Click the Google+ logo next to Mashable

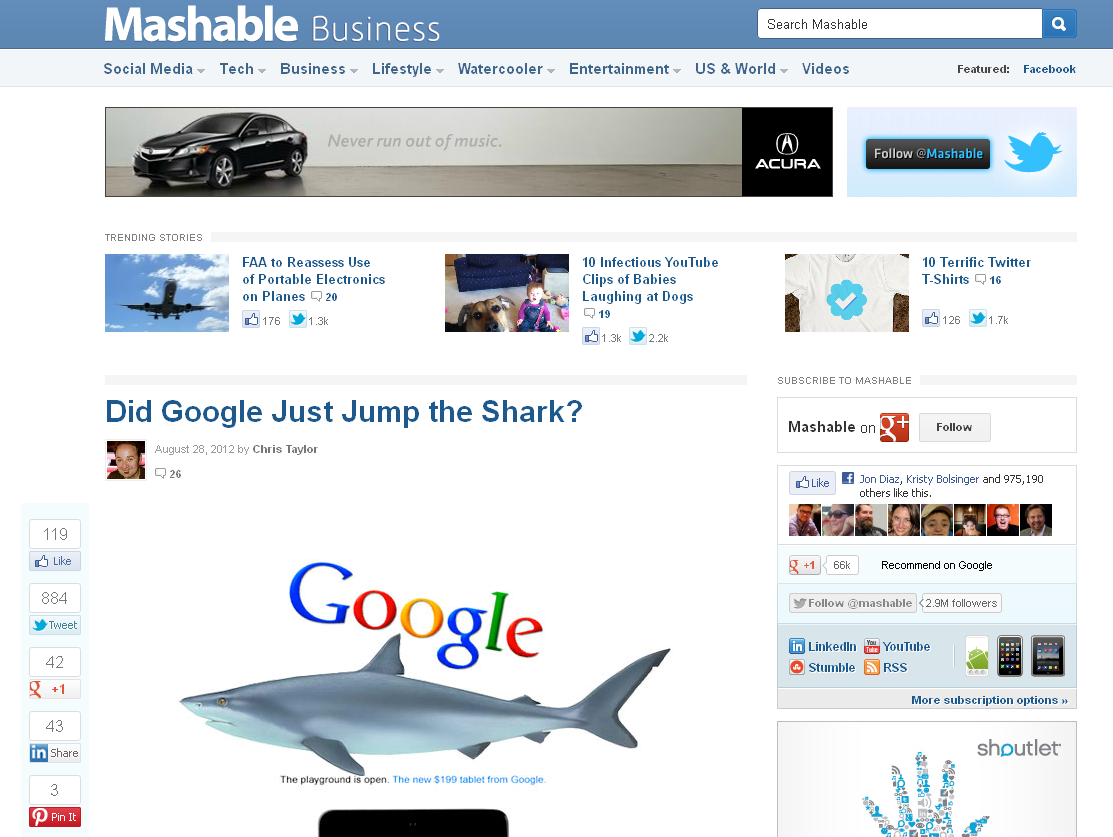click(894, 427)
